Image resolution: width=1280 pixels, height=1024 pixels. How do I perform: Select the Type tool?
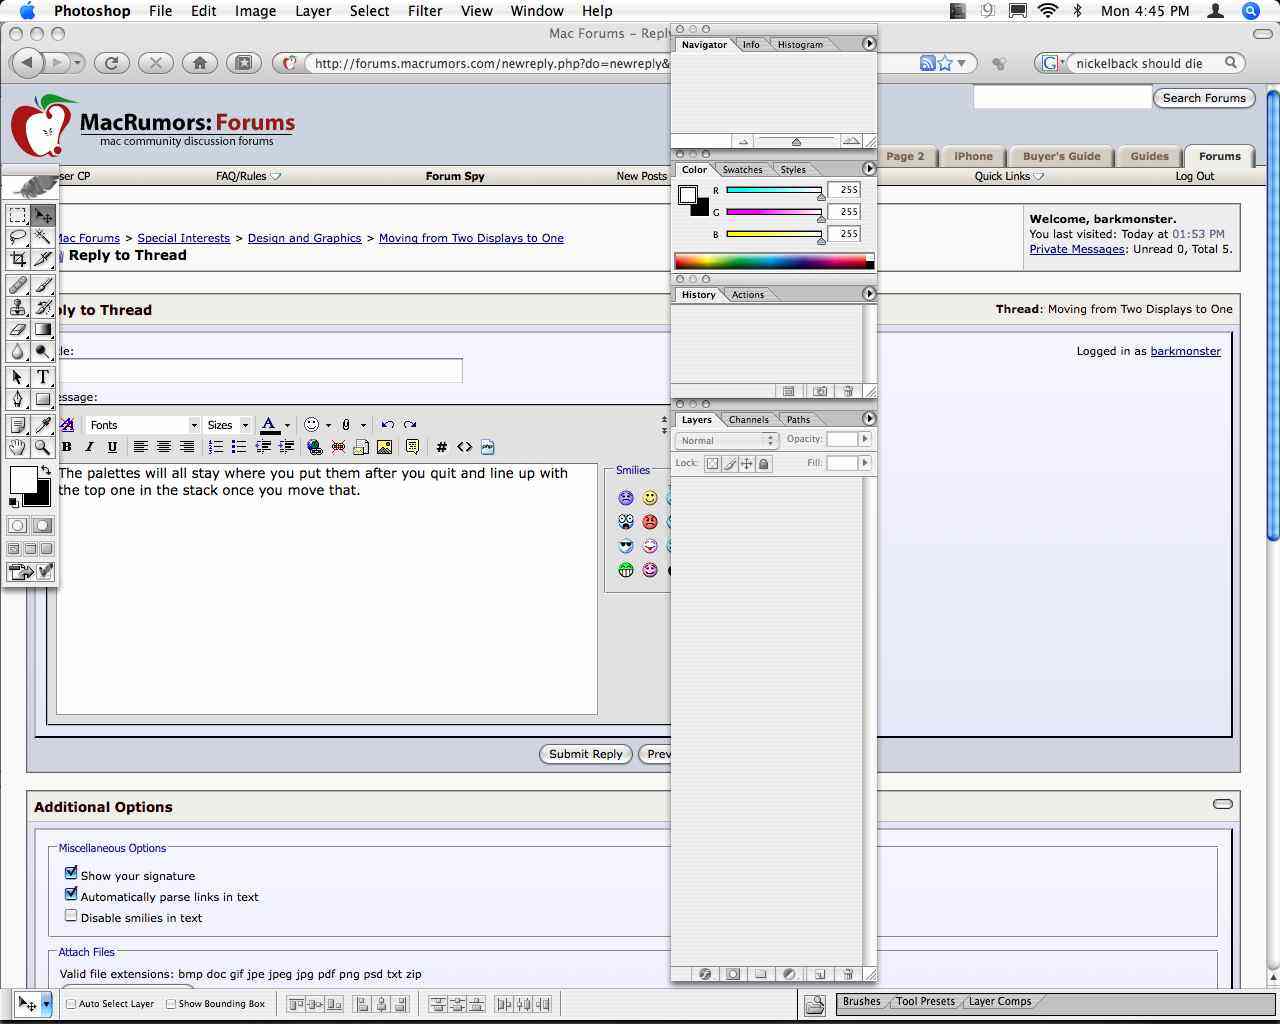43,377
